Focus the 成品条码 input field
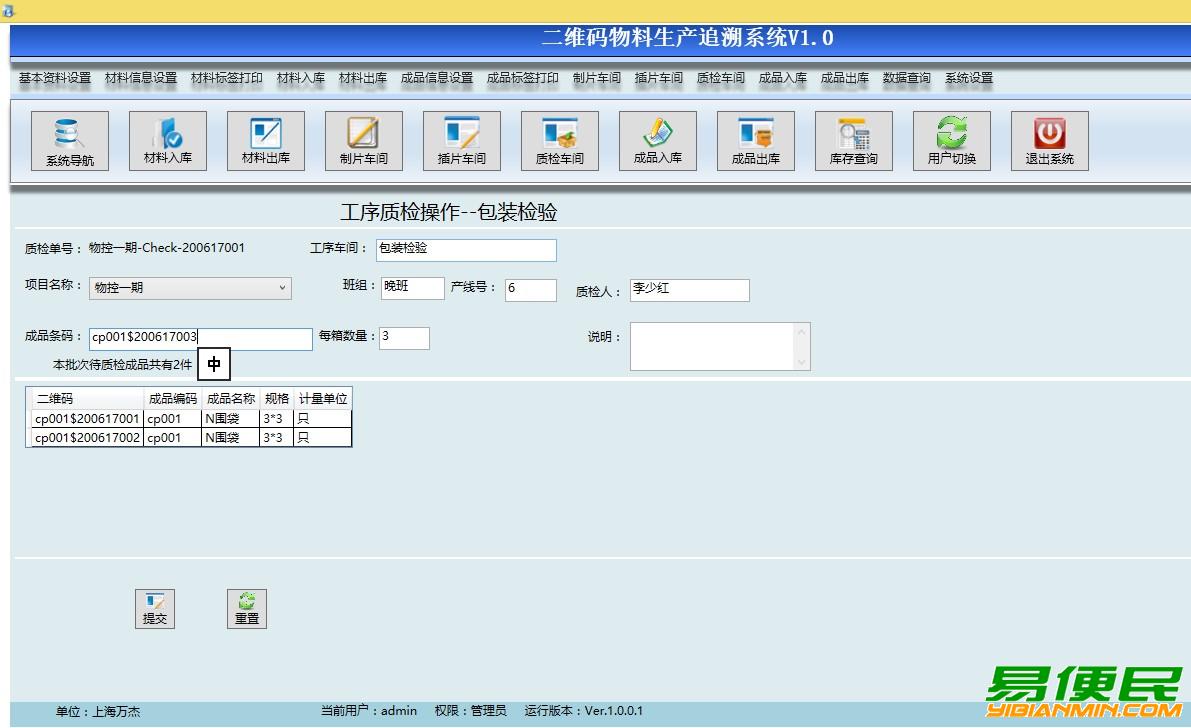 click(200, 339)
